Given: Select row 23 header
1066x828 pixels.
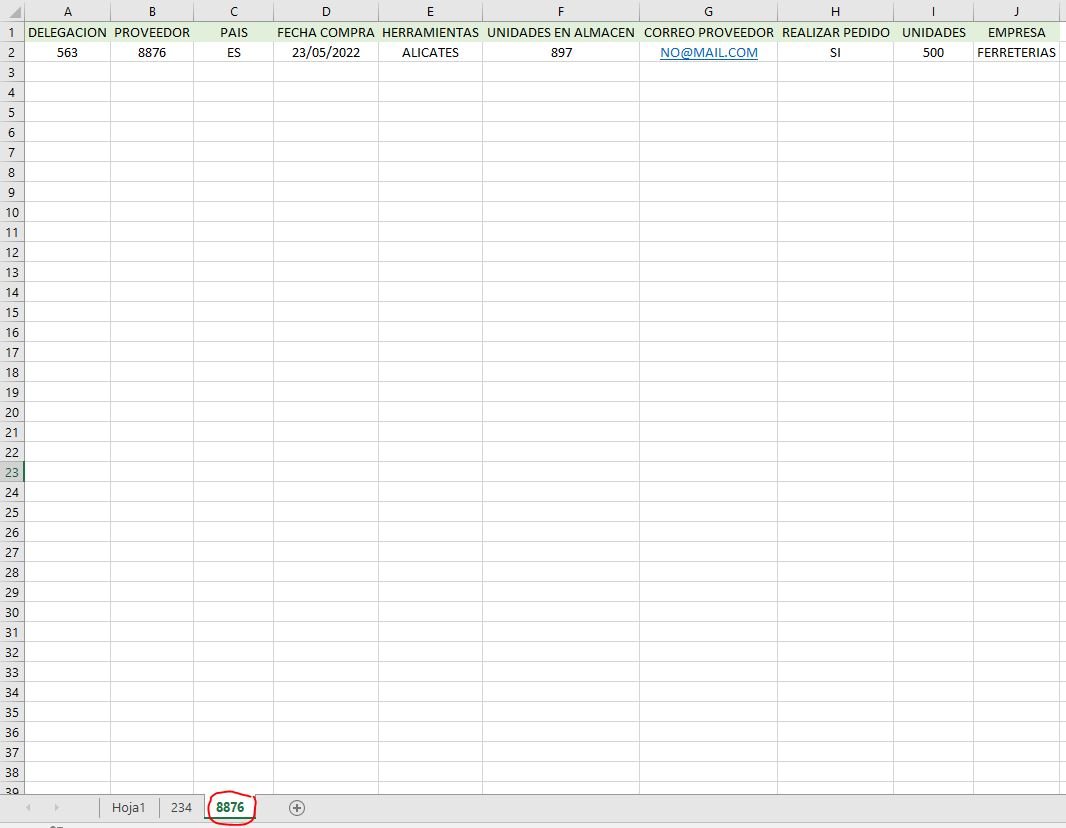Looking at the screenshot, I should point(12,472).
